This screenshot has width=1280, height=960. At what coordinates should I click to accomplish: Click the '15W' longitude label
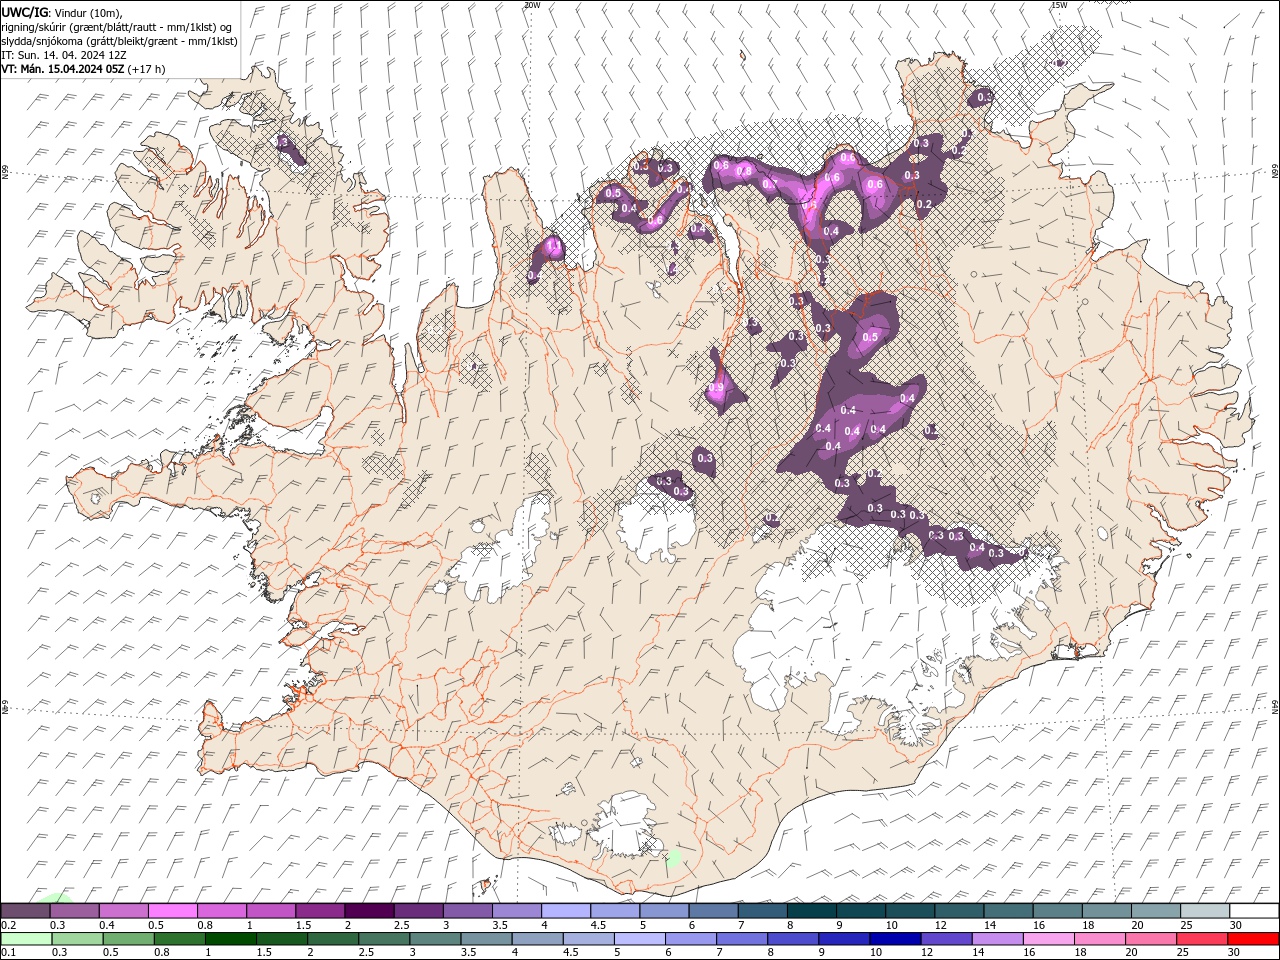coord(1059,5)
